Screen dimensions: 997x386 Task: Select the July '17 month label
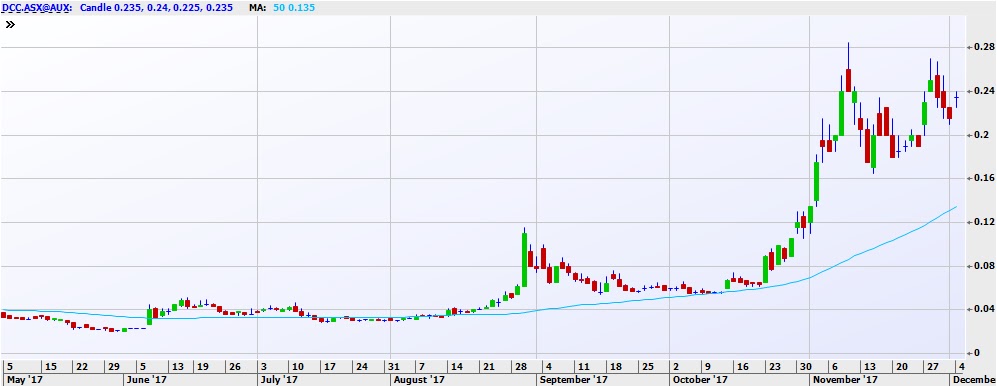click(x=278, y=379)
